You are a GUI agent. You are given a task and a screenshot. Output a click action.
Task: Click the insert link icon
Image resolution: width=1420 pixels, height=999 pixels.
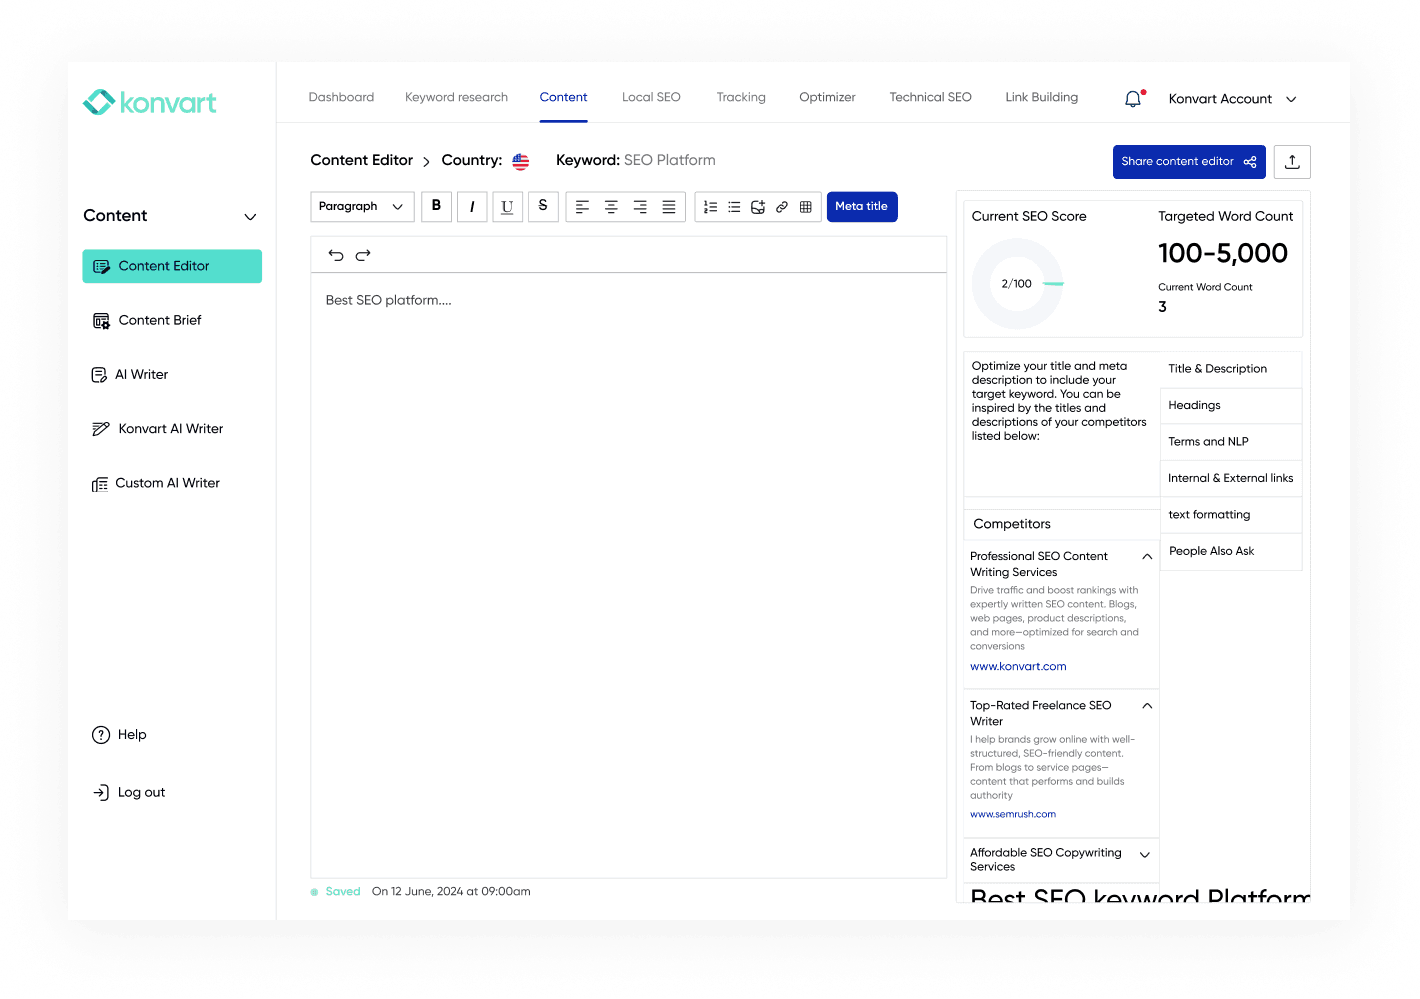(782, 207)
